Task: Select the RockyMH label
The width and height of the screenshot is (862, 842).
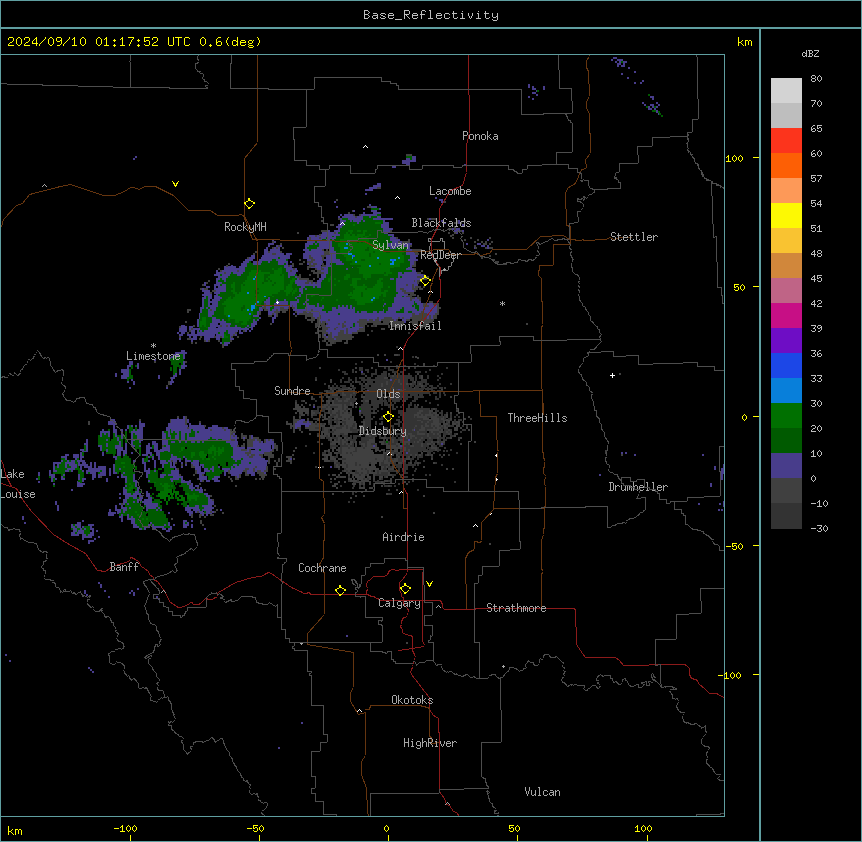Action: click(245, 226)
